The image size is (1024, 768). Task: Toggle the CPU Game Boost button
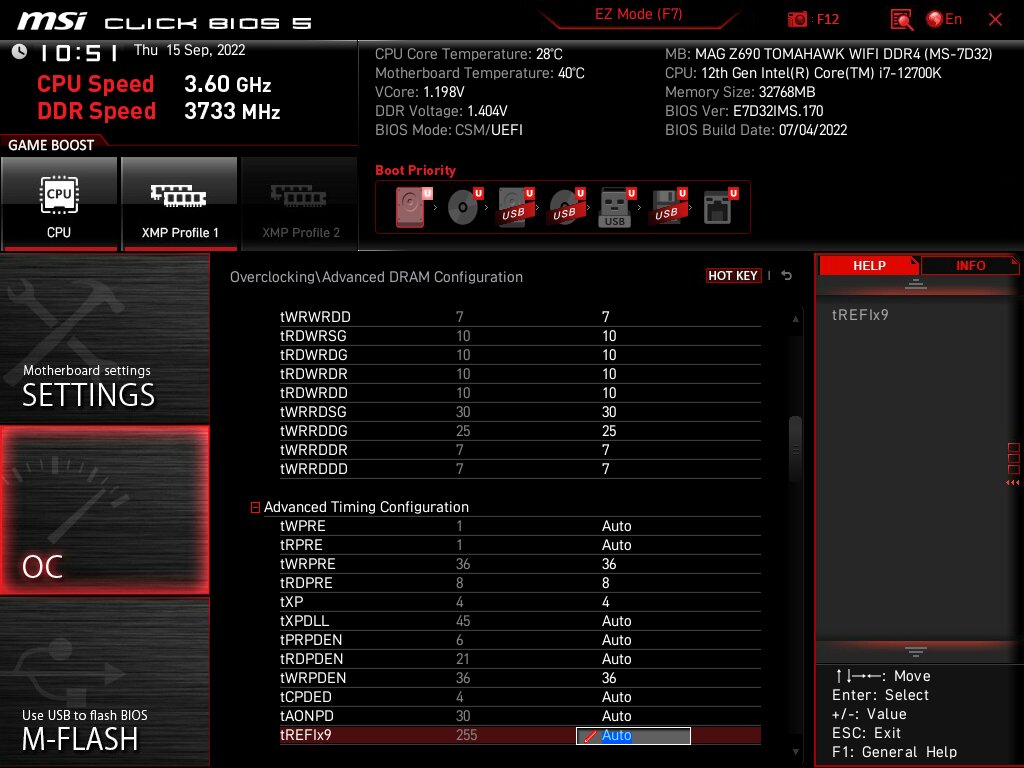(59, 203)
